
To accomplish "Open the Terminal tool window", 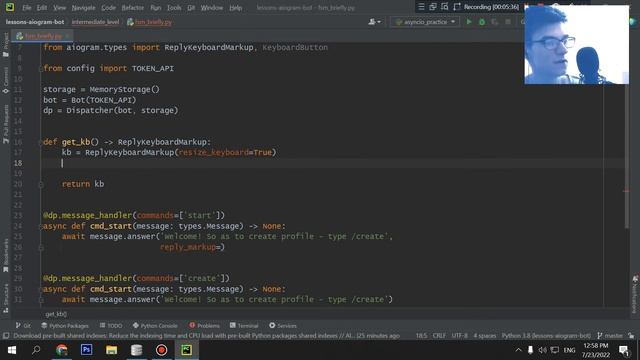I will pyautogui.click(x=244, y=326).
